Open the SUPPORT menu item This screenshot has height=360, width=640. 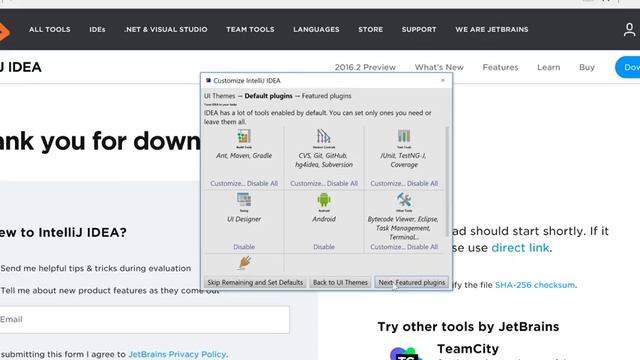[419, 29]
